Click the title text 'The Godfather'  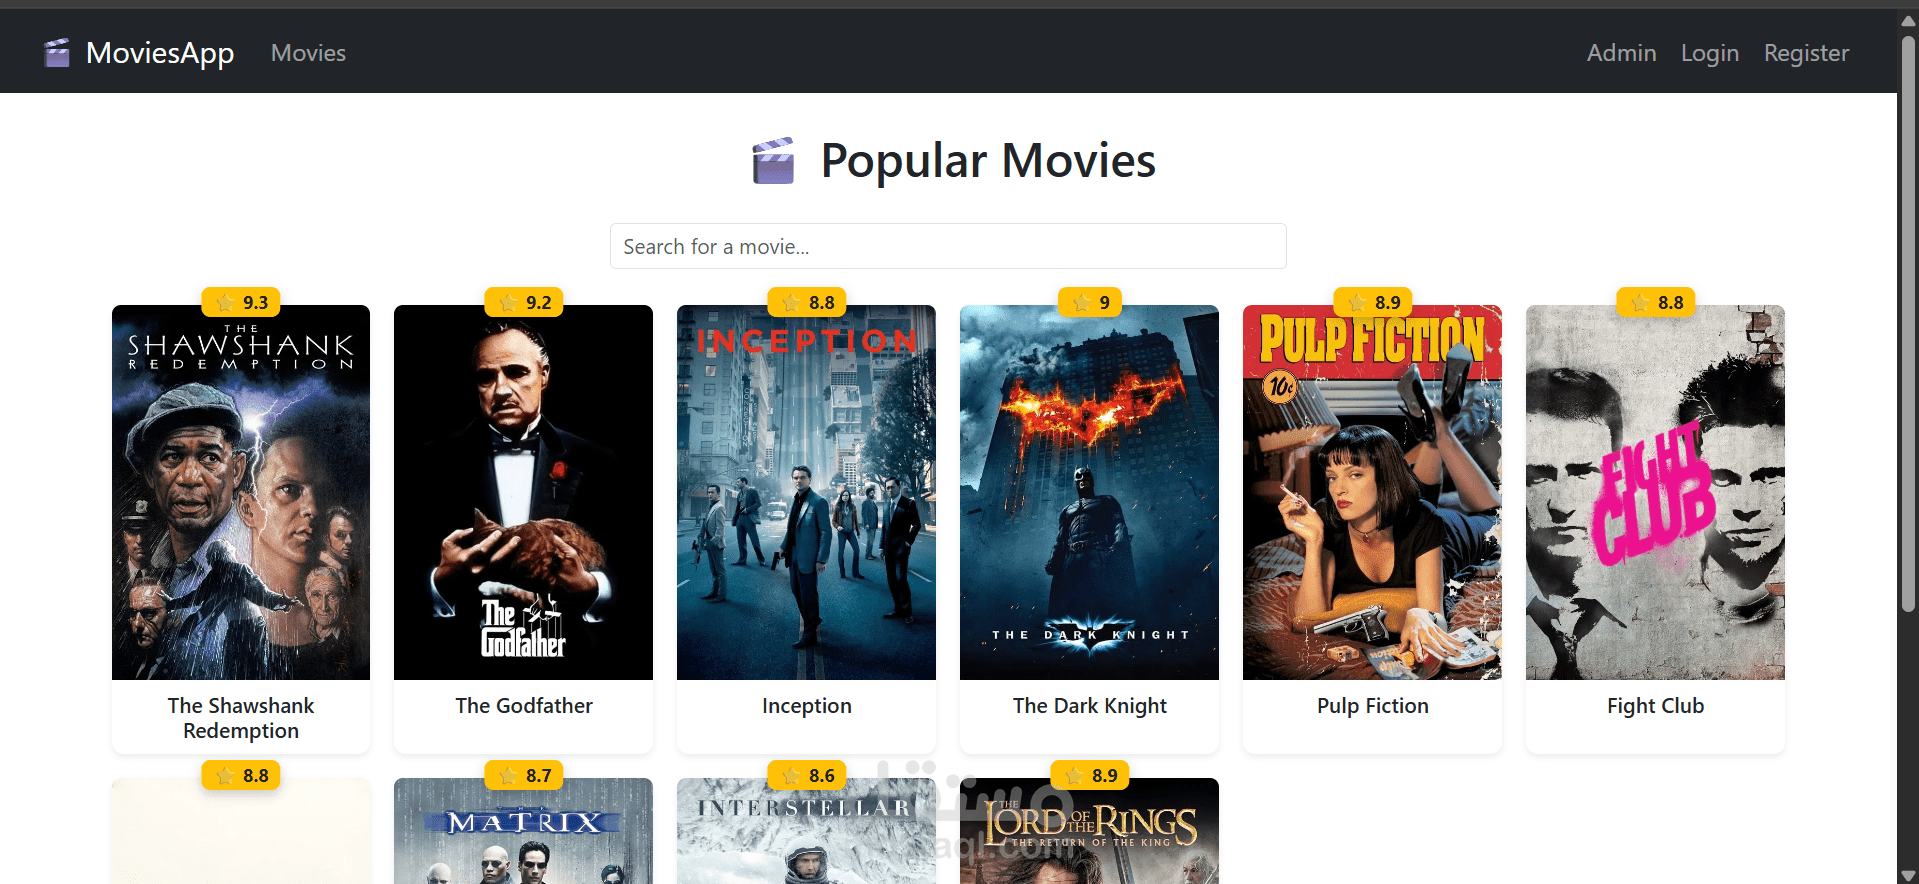[524, 706]
